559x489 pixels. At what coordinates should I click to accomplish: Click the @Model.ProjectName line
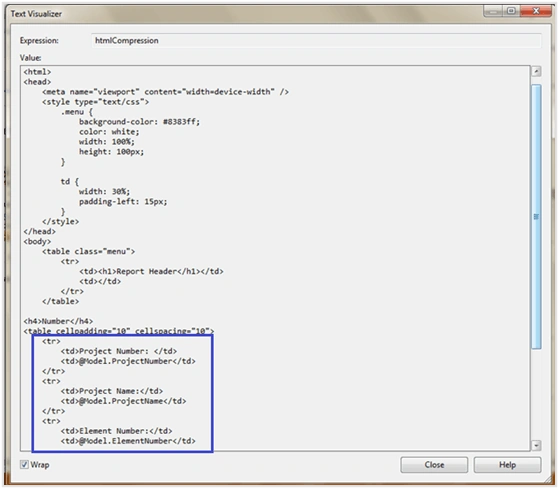(x=123, y=401)
